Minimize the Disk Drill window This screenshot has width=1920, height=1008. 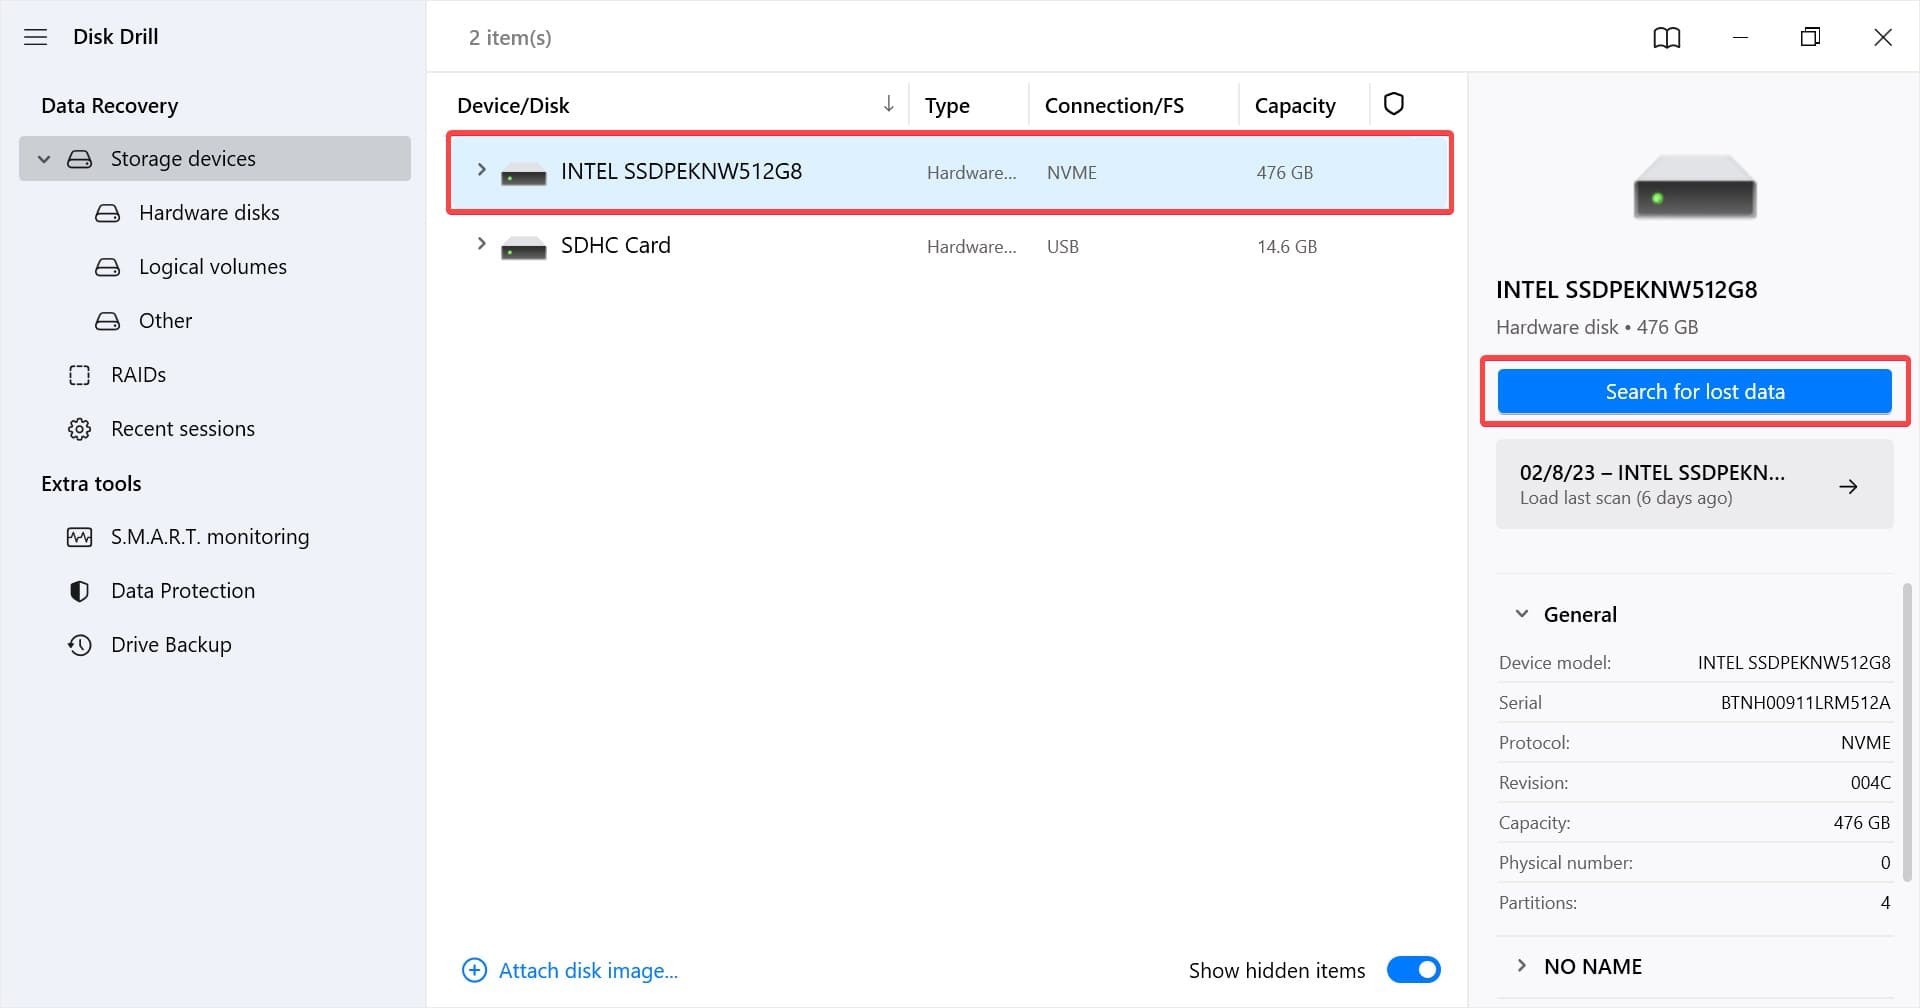(1741, 38)
